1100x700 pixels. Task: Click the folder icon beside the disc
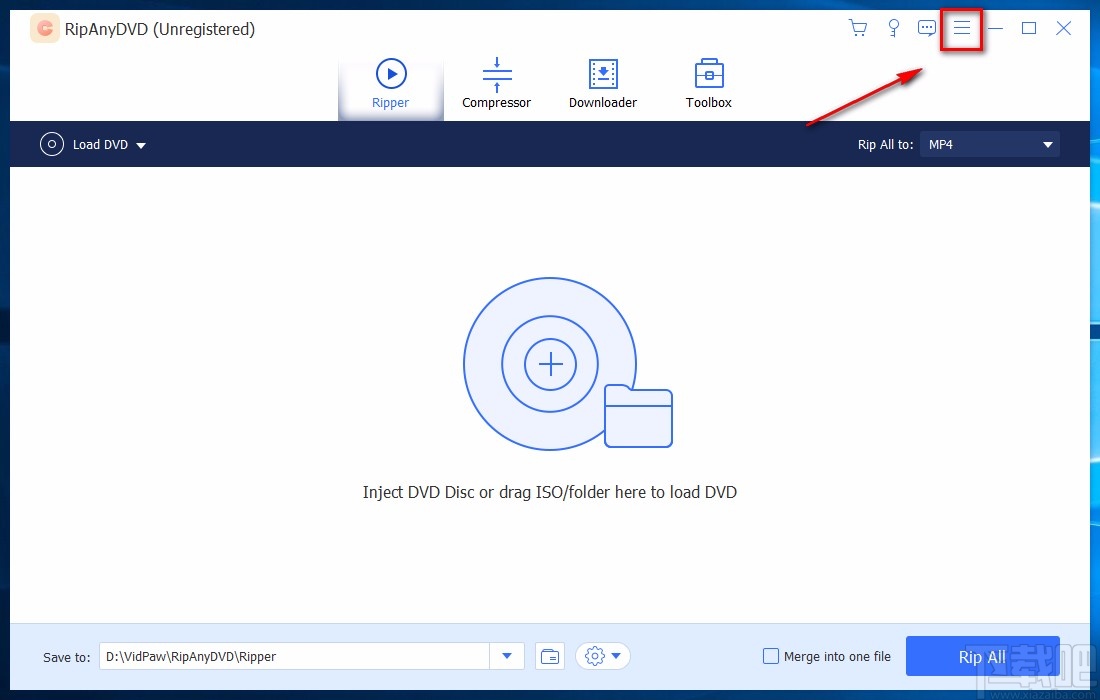point(638,416)
